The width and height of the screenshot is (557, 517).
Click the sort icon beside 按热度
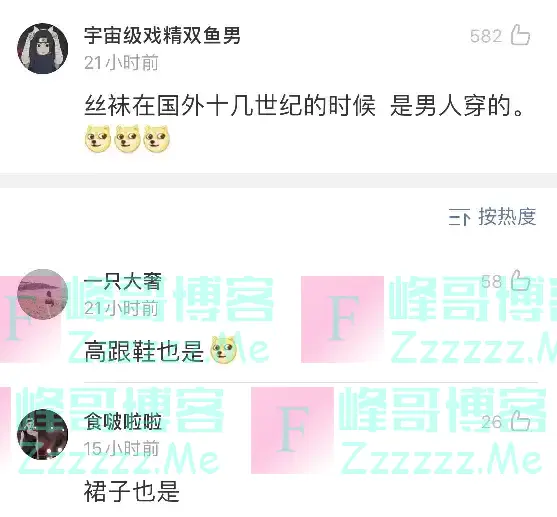[x=459, y=217]
